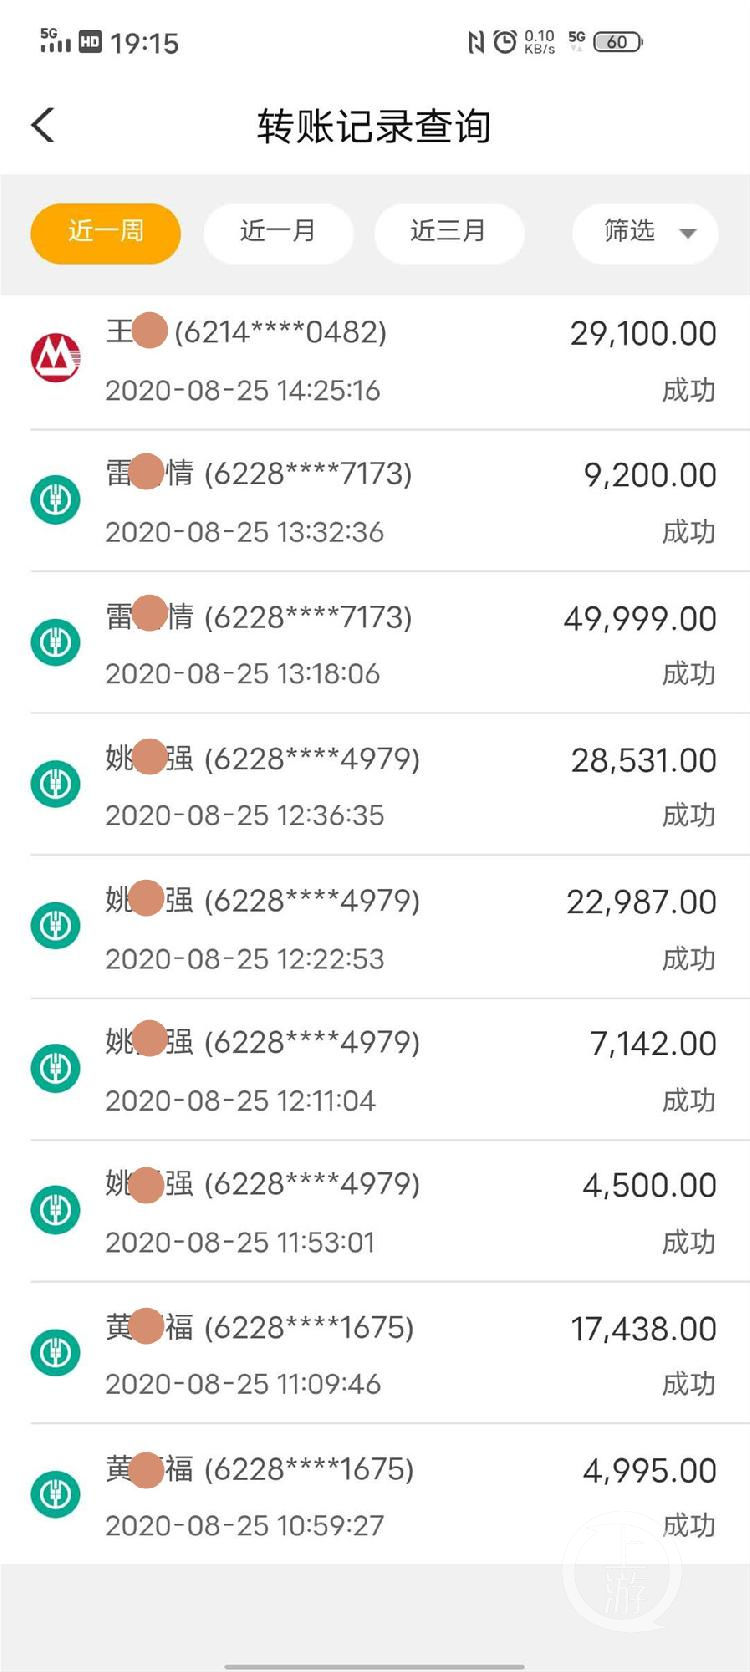Open the 22,987.00 transfer record
The width and height of the screenshot is (750, 1672).
[x=390, y=928]
